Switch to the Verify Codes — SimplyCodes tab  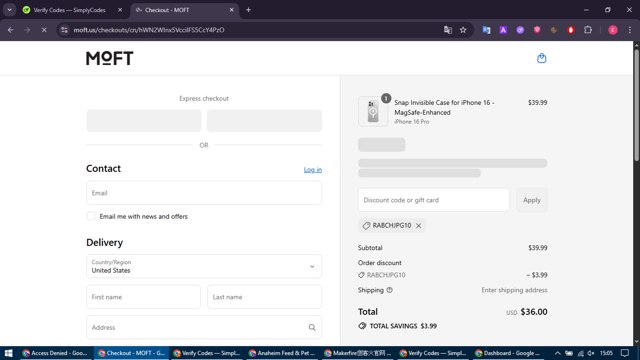[69, 10]
